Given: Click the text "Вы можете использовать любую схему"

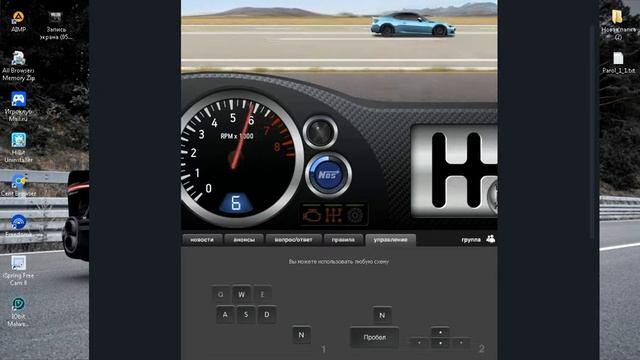Looking at the screenshot, I should [x=339, y=262].
